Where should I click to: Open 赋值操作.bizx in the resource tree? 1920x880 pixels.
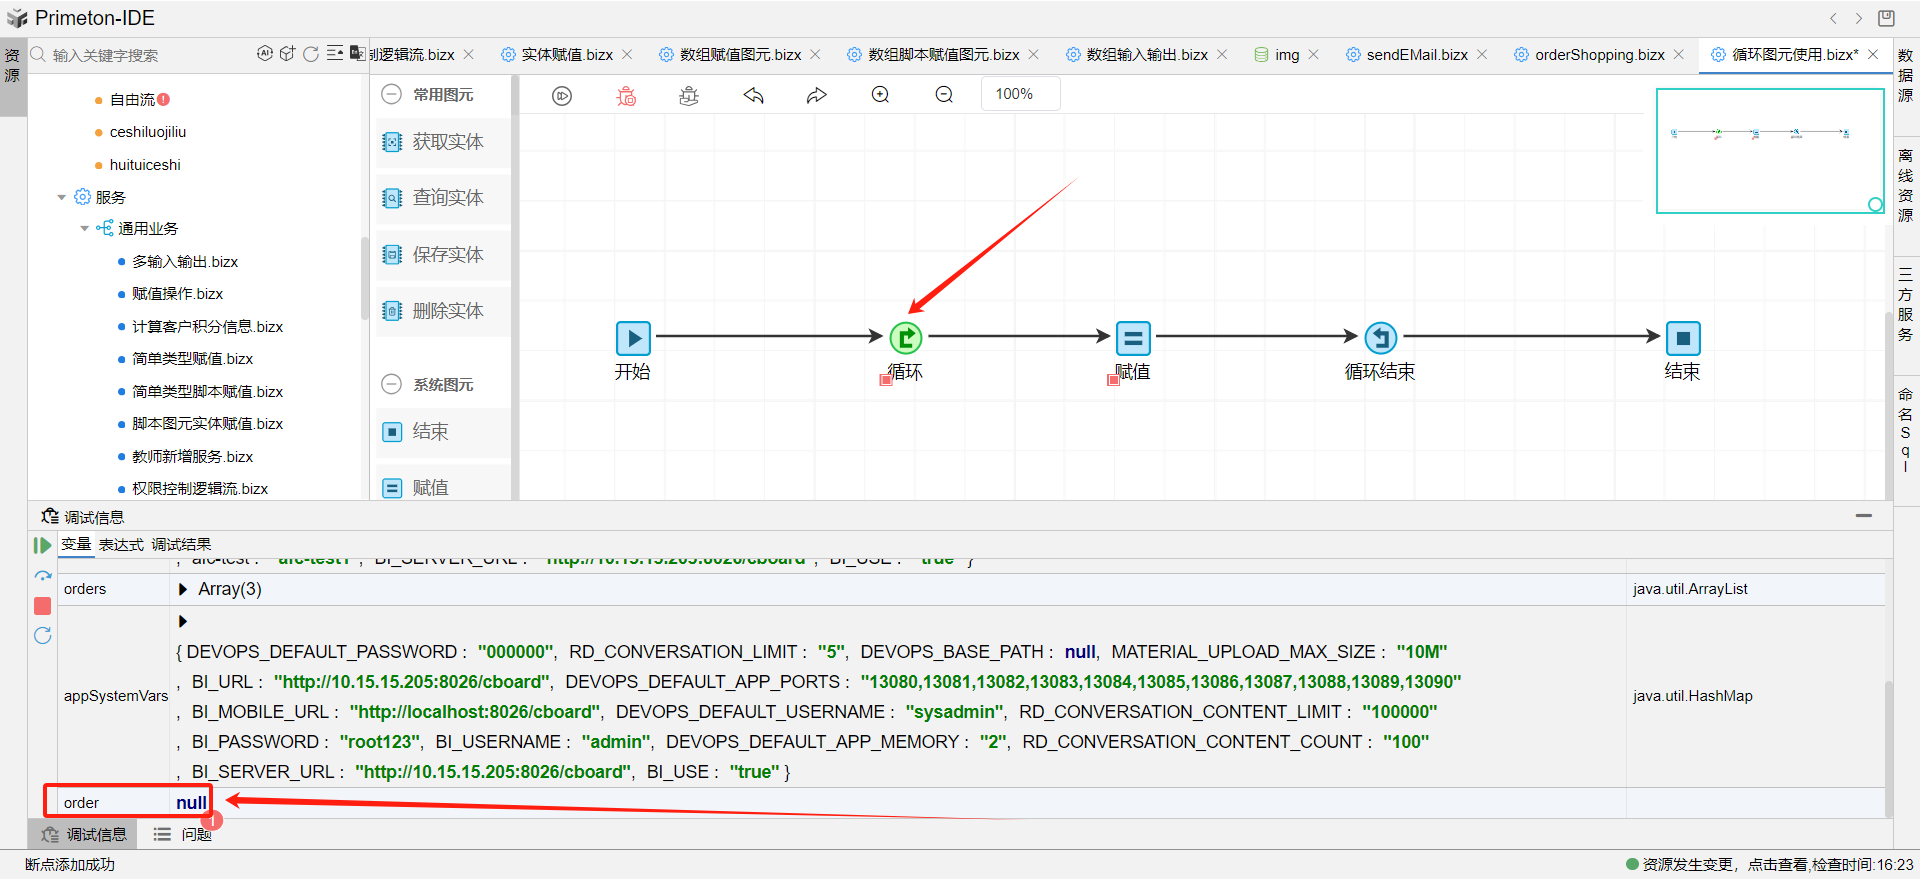[x=177, y=294]
